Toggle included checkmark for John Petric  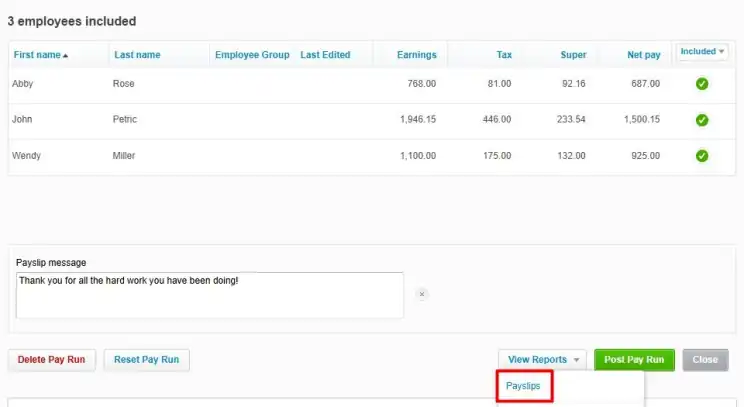(701, 120)
